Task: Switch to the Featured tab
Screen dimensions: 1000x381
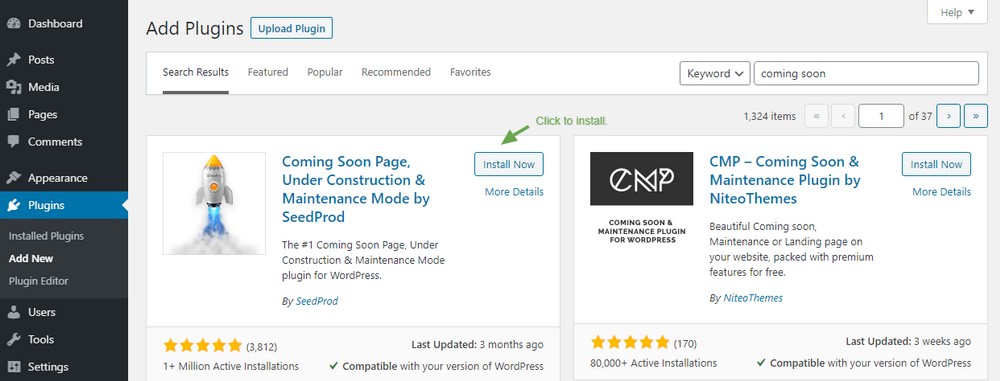Action: click(268, 72)
